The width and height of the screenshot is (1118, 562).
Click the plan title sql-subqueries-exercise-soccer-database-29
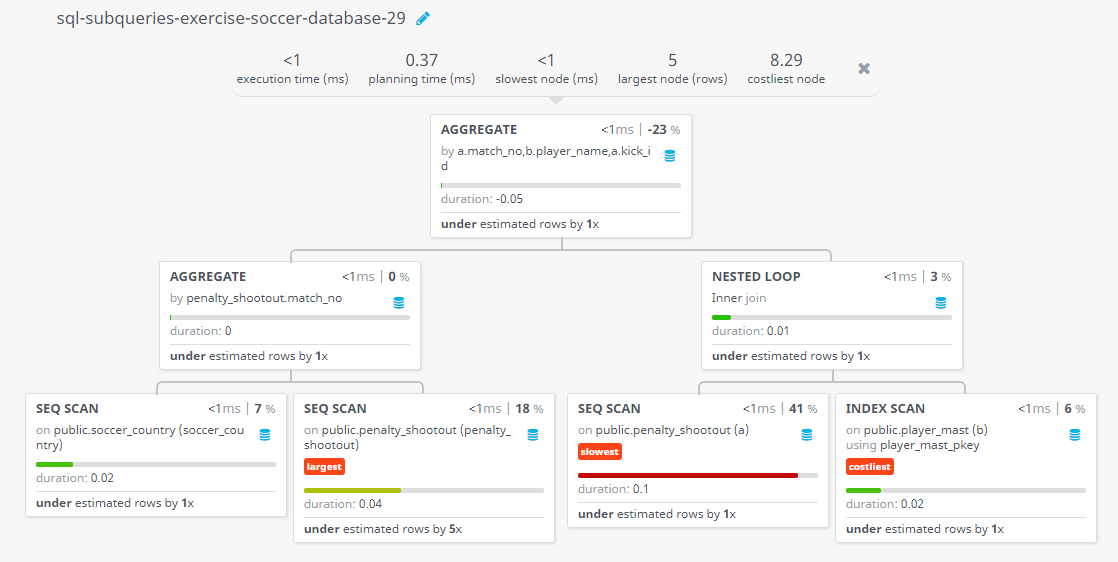[231, 19]
